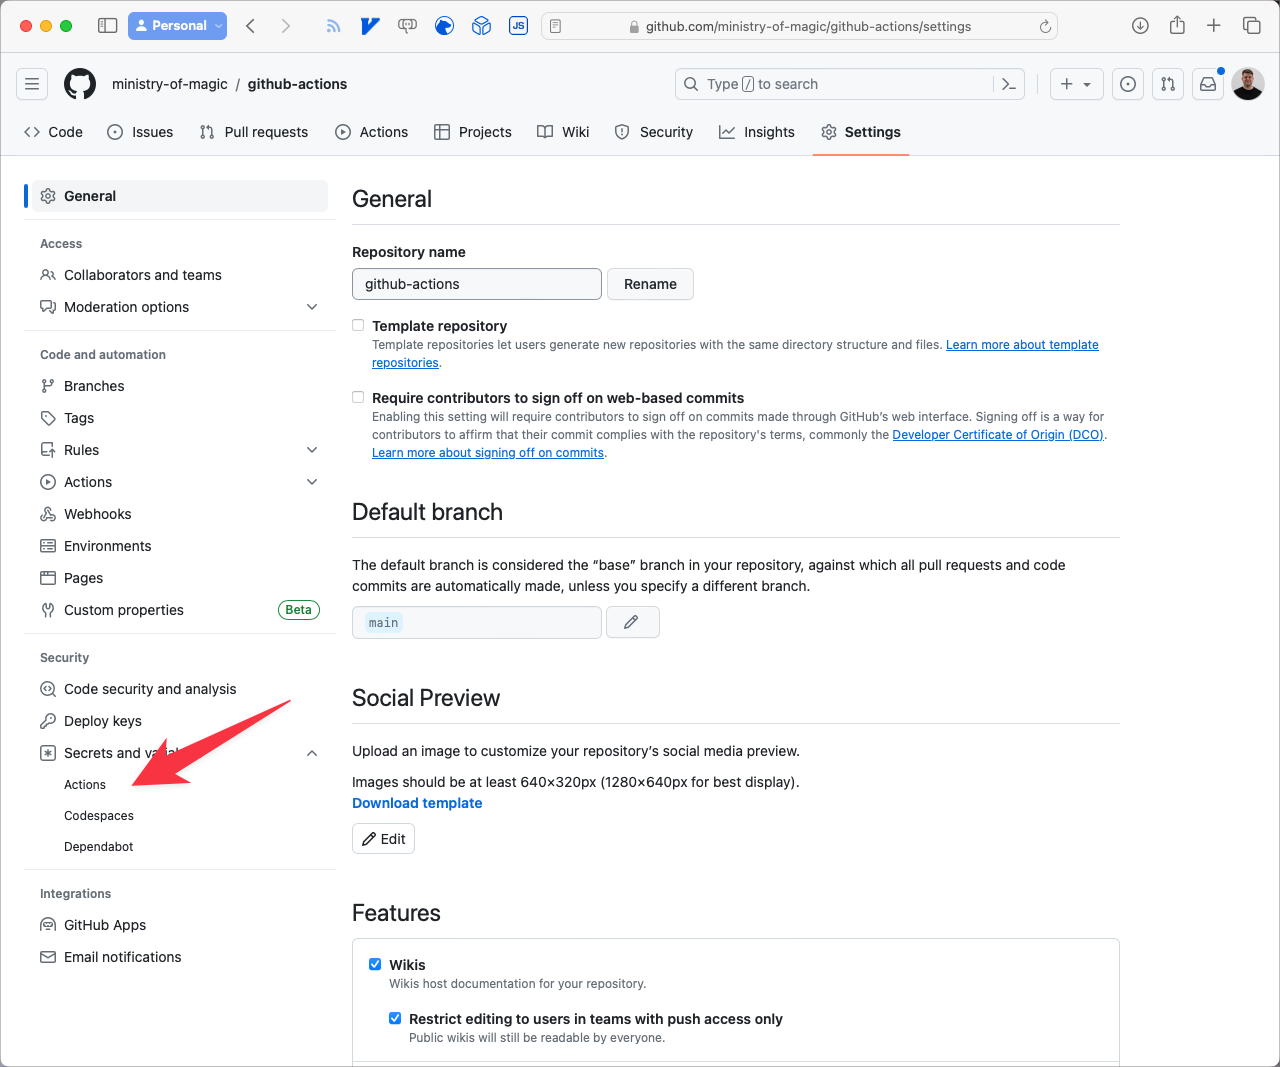Open the issues icon in header
Image resolution: width=1280 pixels, height=1067 pixels.
[1128, 84]
